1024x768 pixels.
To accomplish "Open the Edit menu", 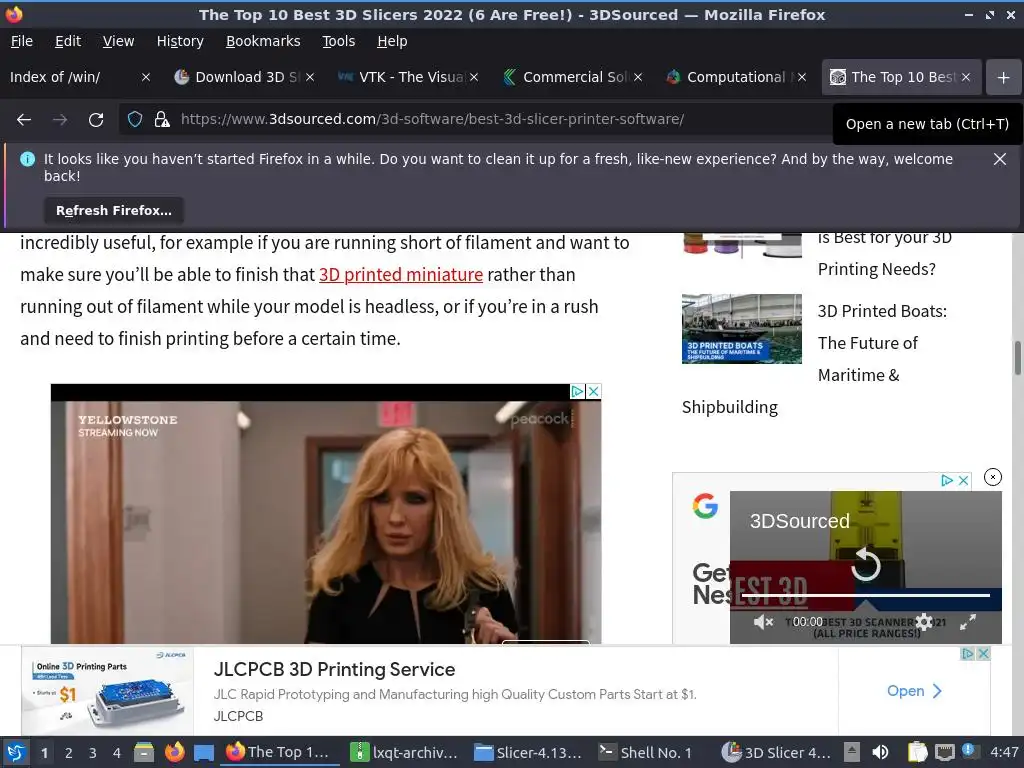I will click(x=68, y=41).
